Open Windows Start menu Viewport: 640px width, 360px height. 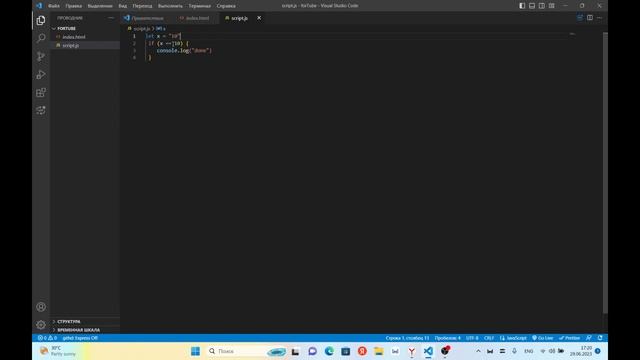coord(196,351)
